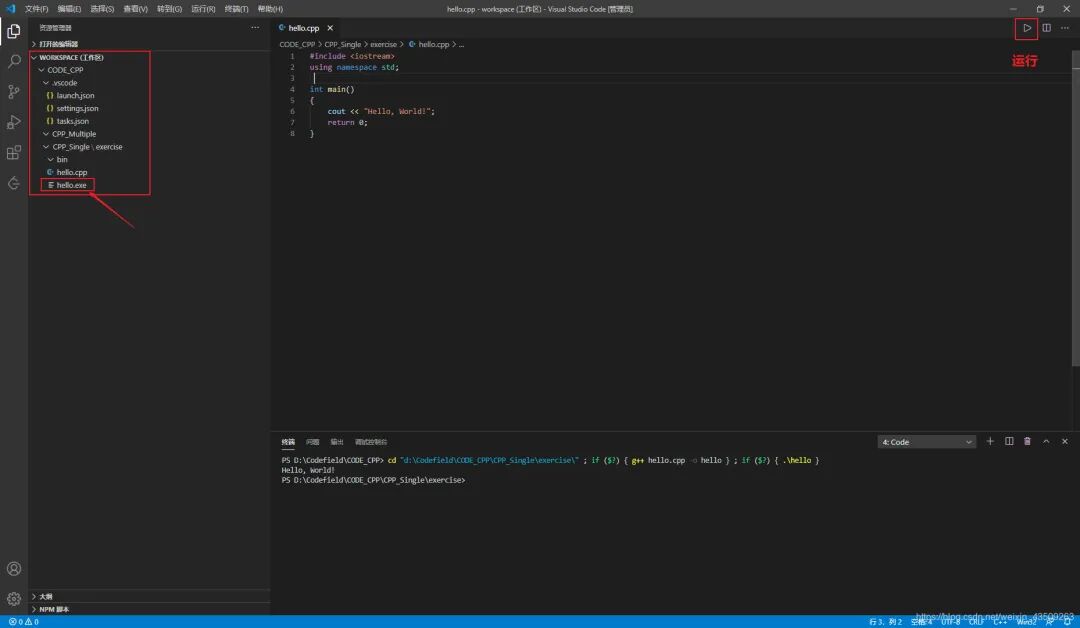Open the View menu

click(135, 9)
